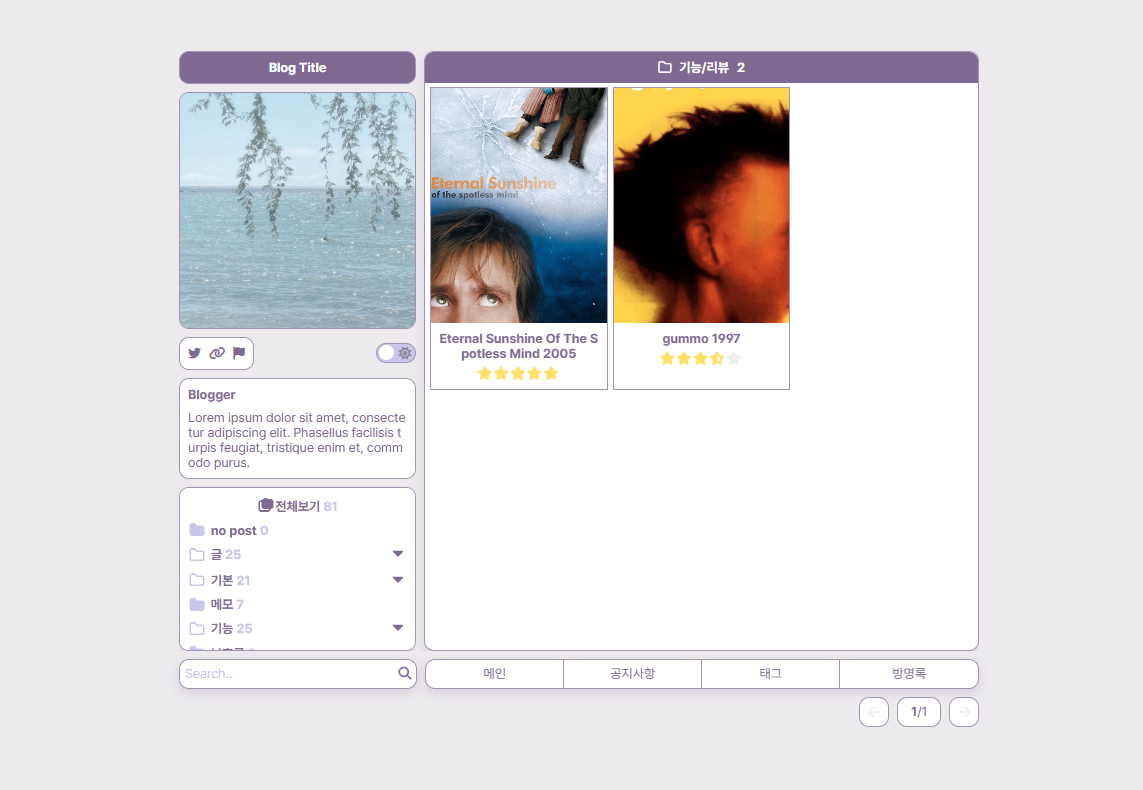This screenshot has width=1143, height=790.
Task: Click the previous page arrow button
Action: (x=874, y=712)
